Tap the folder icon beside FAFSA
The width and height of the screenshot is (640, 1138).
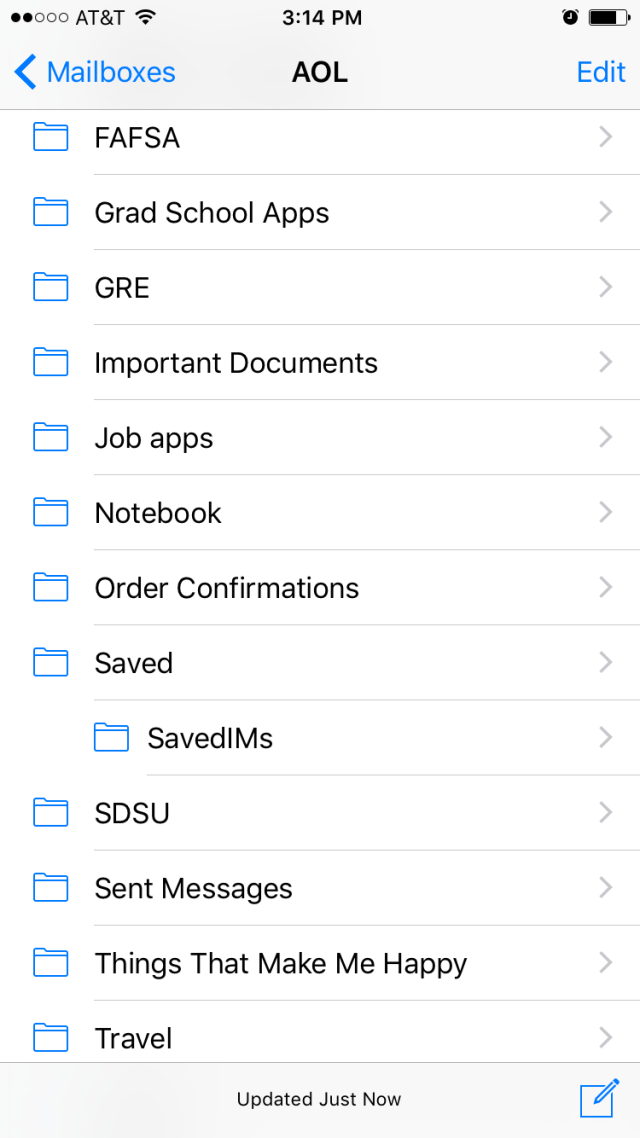pyautogui.click(x=51, y=137)
